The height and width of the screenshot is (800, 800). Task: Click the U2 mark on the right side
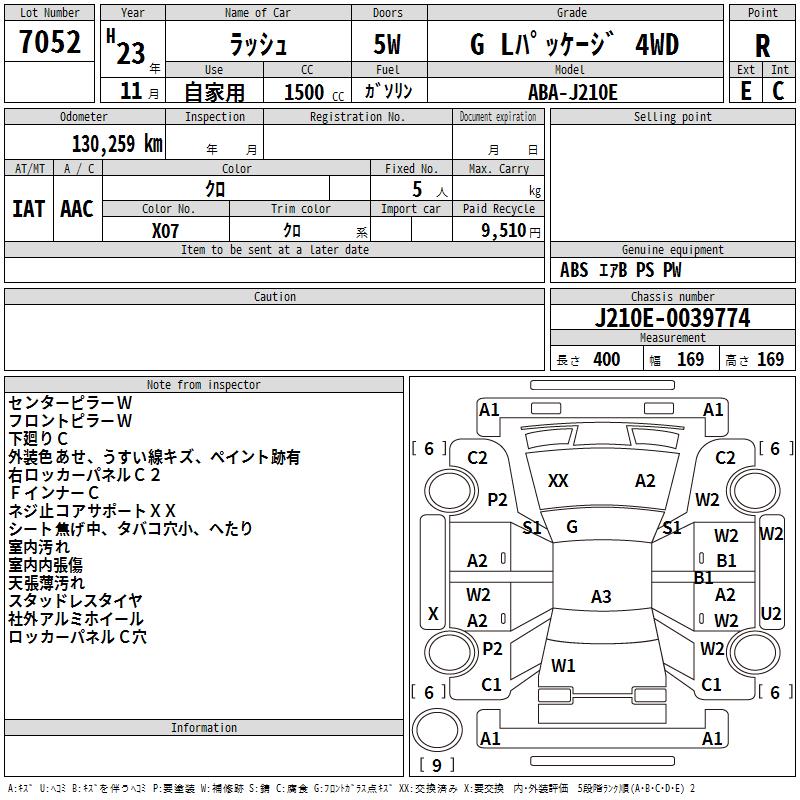point(770,614)
